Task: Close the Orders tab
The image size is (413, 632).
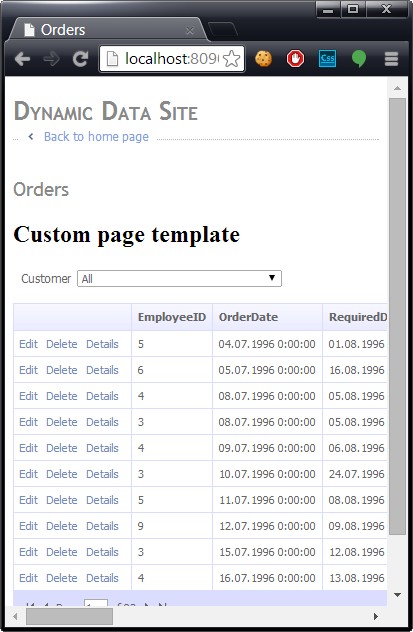Action: [x=190, y=31]
